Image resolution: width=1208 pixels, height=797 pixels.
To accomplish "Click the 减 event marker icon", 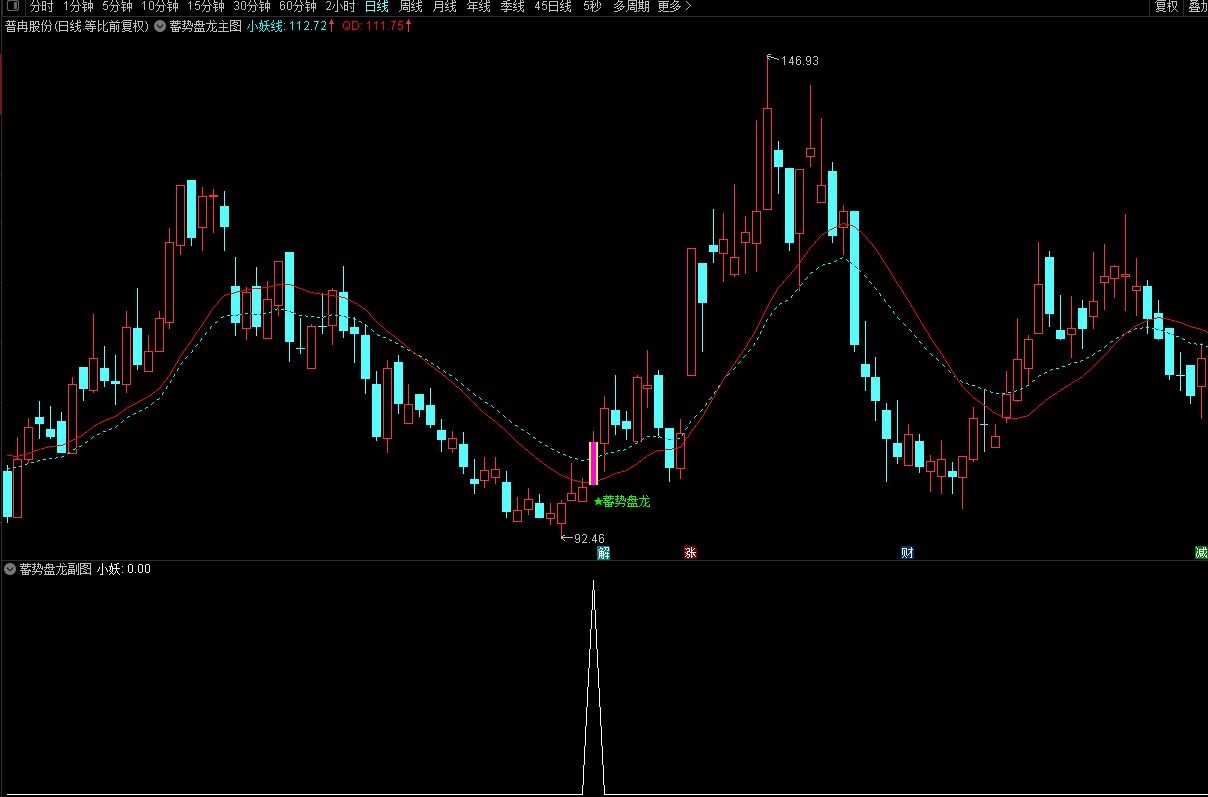I will [1201, 553].
